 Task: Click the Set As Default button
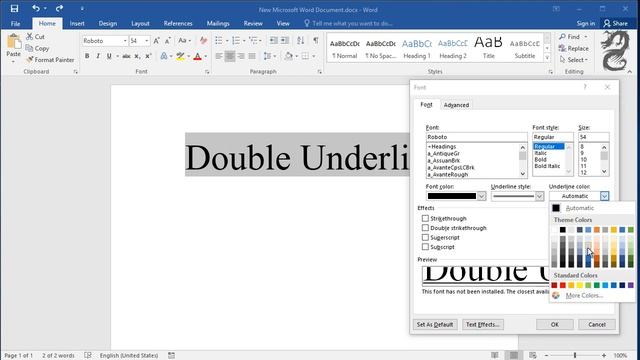click(435, 324)
